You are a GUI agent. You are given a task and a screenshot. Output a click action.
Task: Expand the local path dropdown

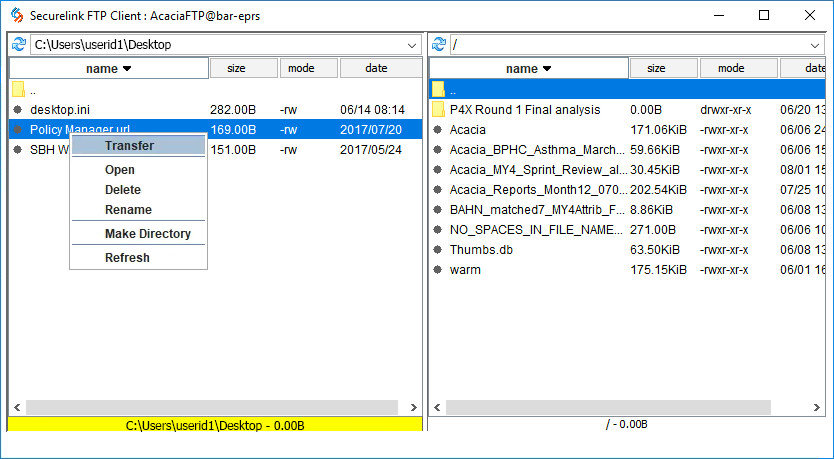coord(412,45)
